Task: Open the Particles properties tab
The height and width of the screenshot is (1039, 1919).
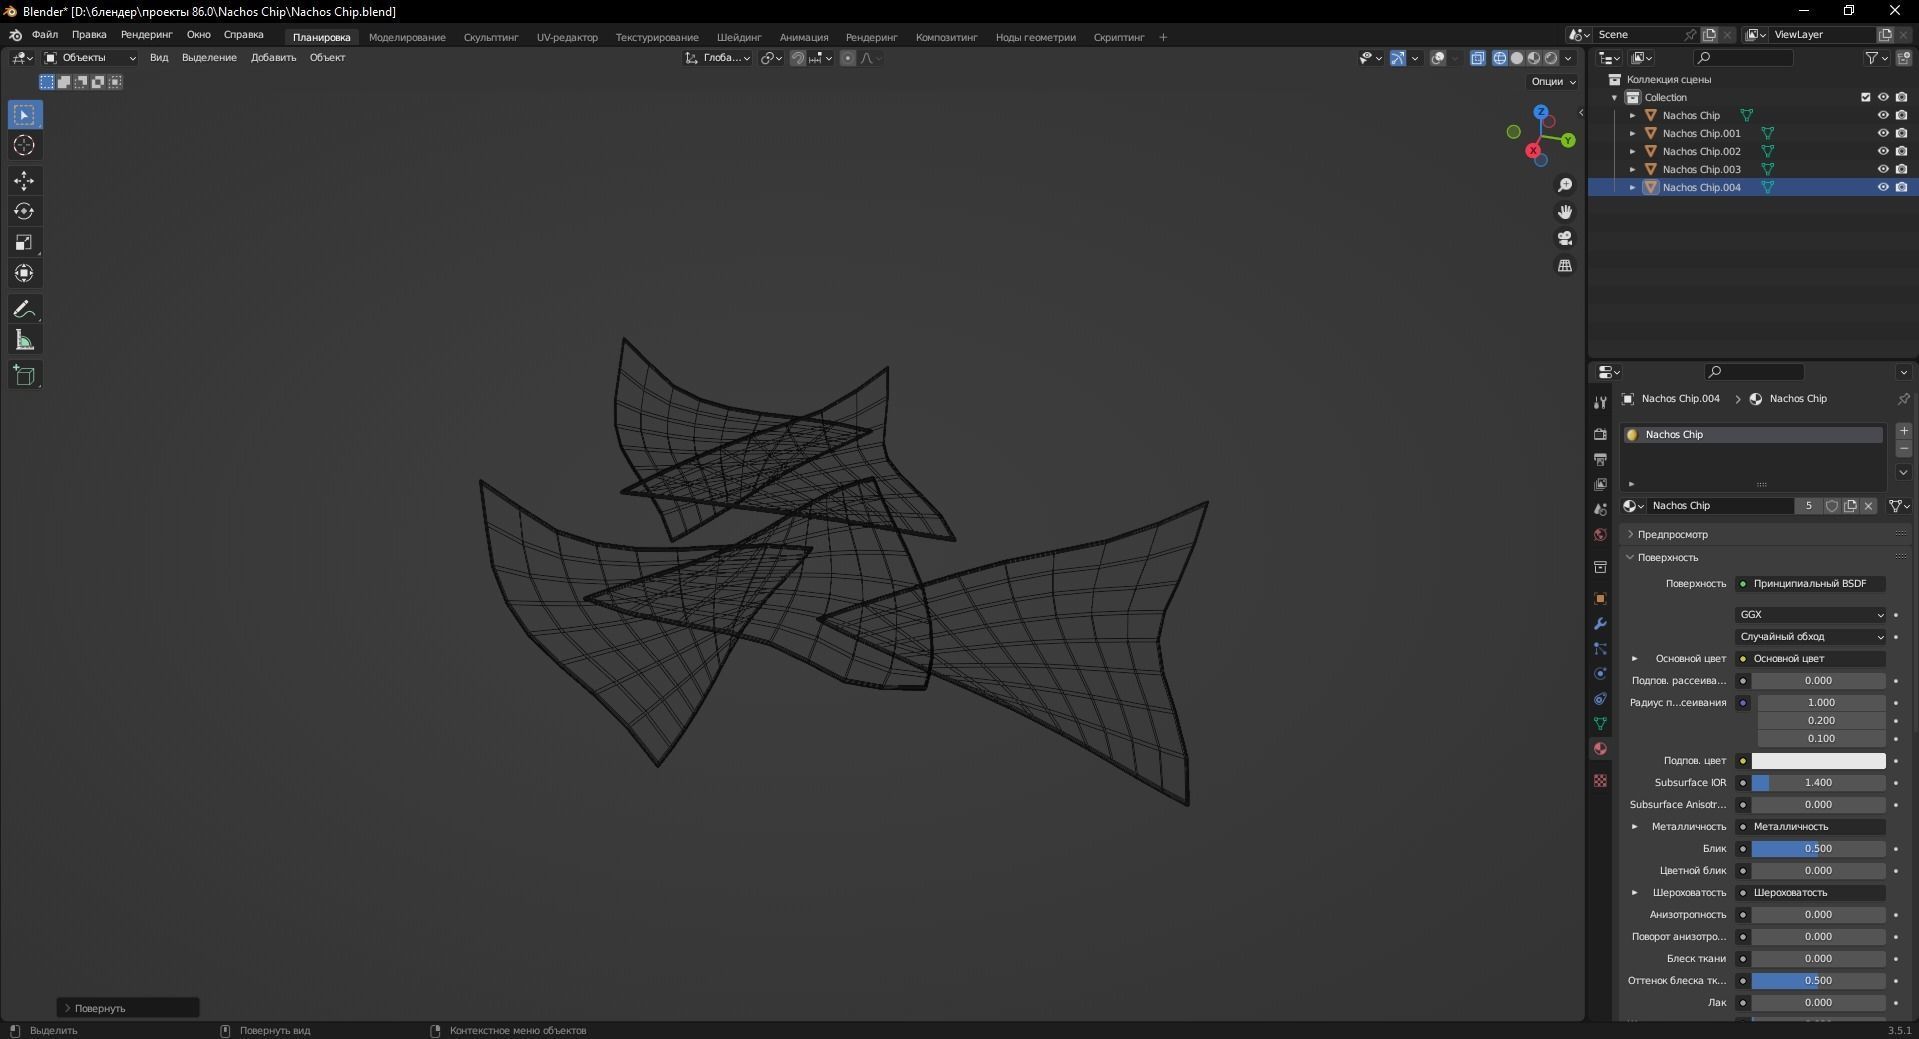Action: coord(1600,649)
